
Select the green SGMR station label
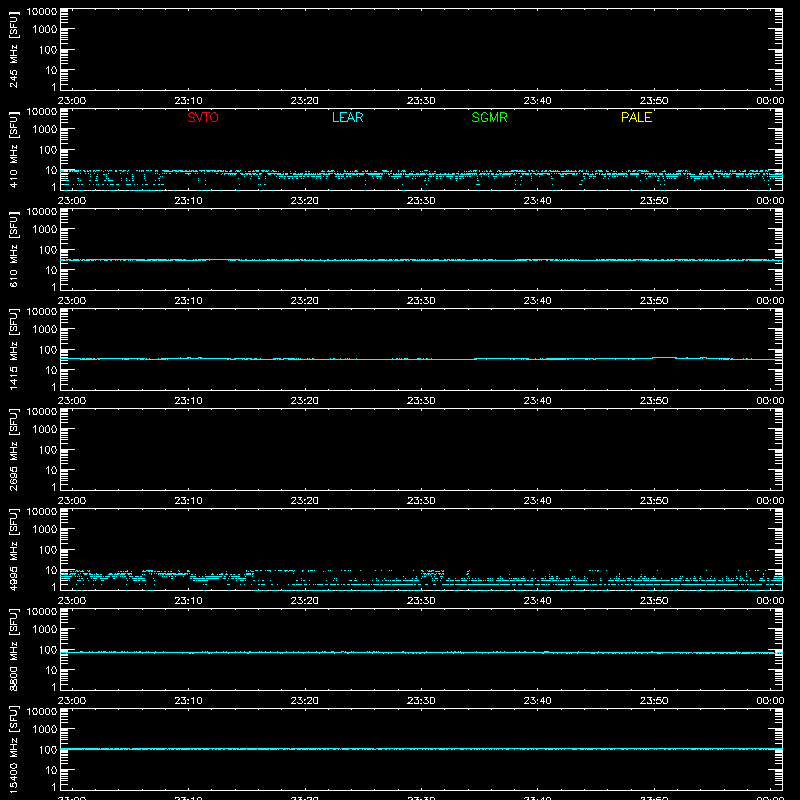pos(489,117)
